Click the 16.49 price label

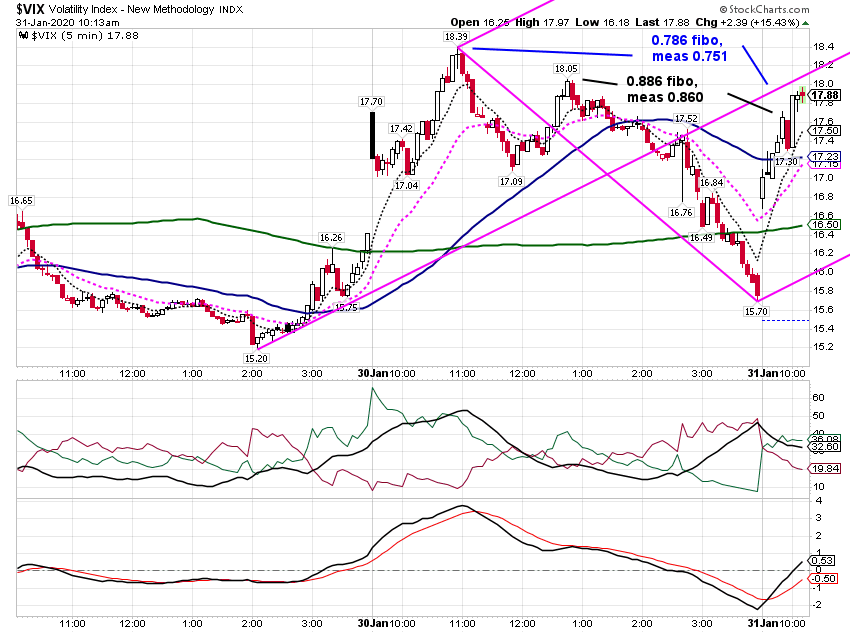pos(701,237)
